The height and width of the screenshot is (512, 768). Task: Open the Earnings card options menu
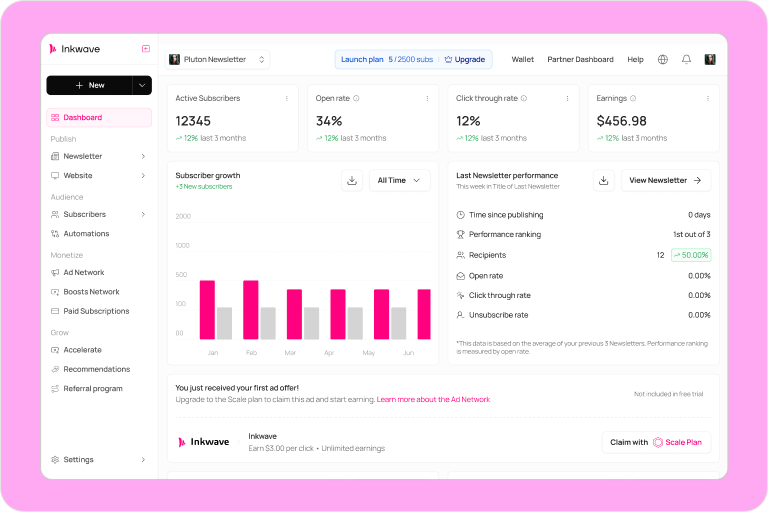pyautogui.click(x=708, y=98)
